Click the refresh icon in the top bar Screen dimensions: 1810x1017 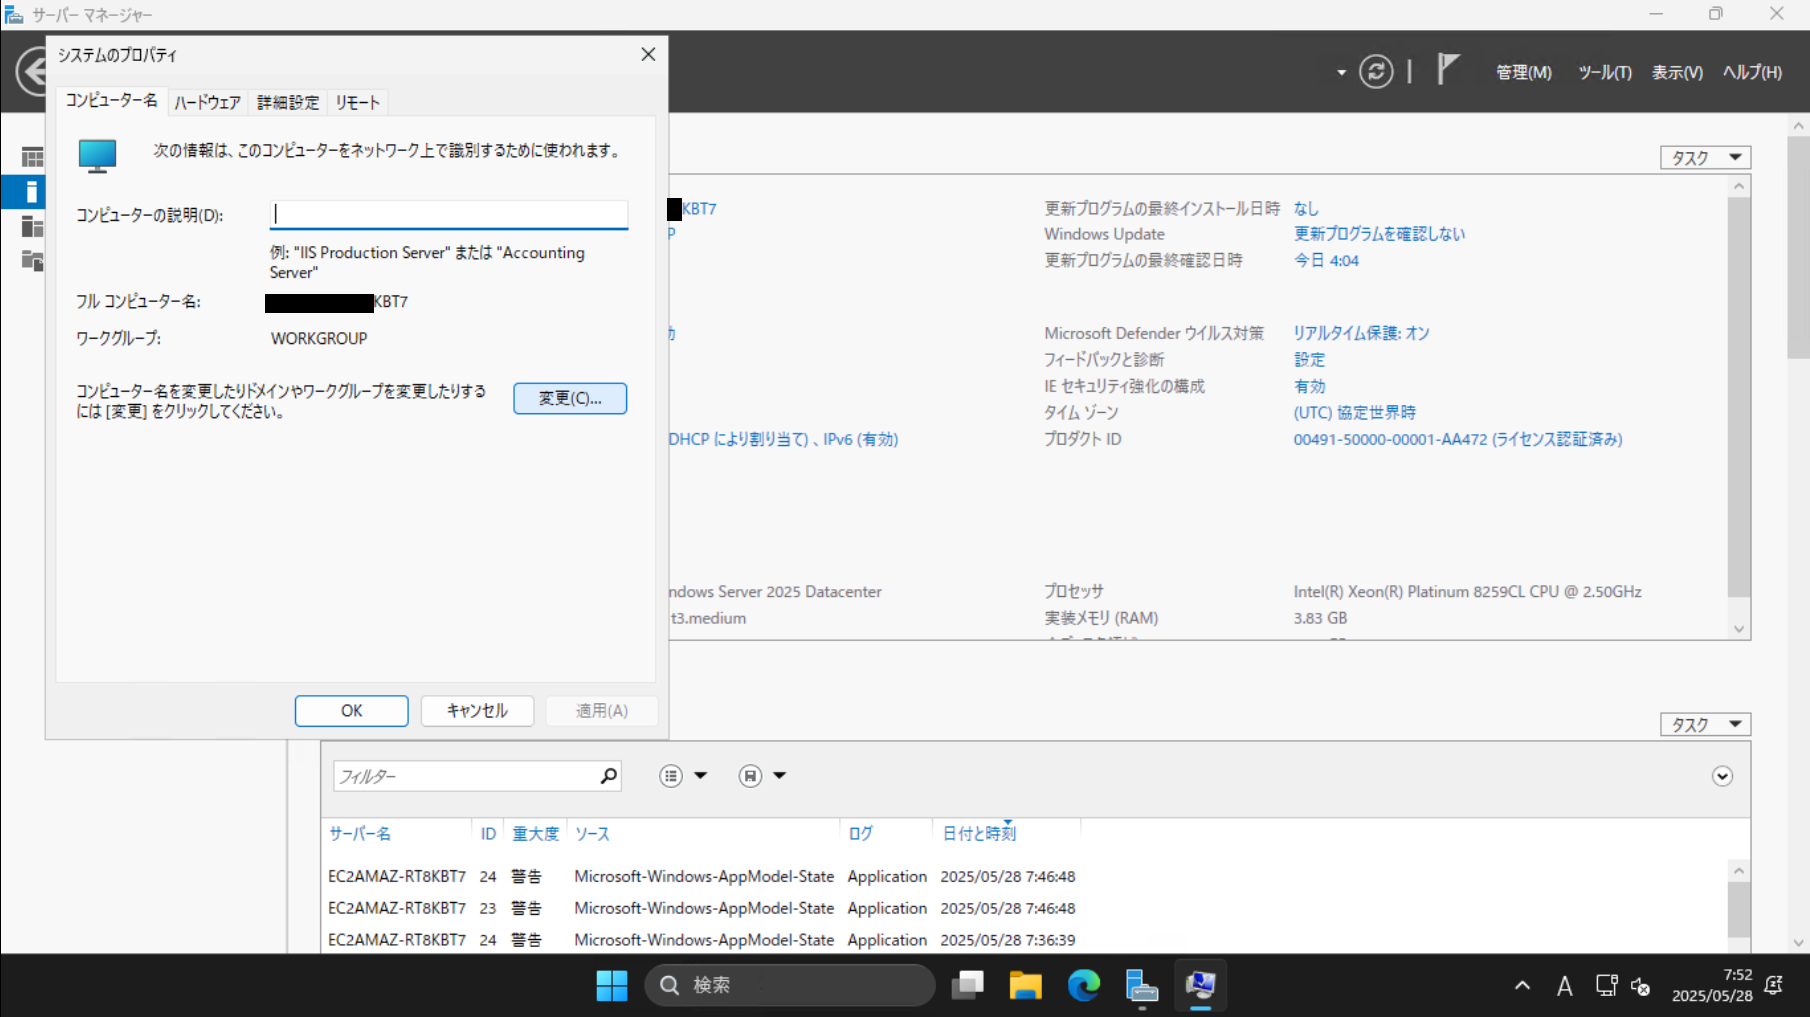[1377, 70]
